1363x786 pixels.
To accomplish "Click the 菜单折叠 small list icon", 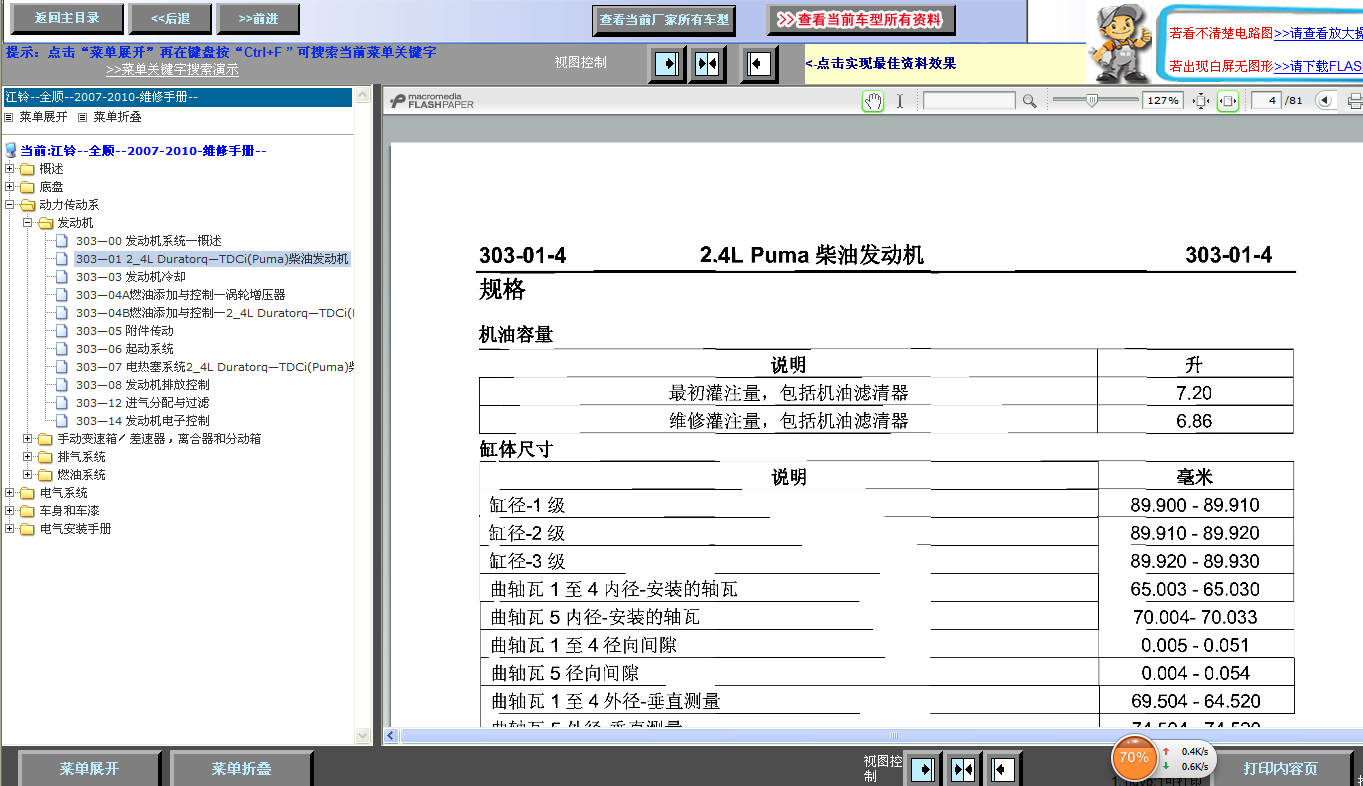I will pos(84,117).
